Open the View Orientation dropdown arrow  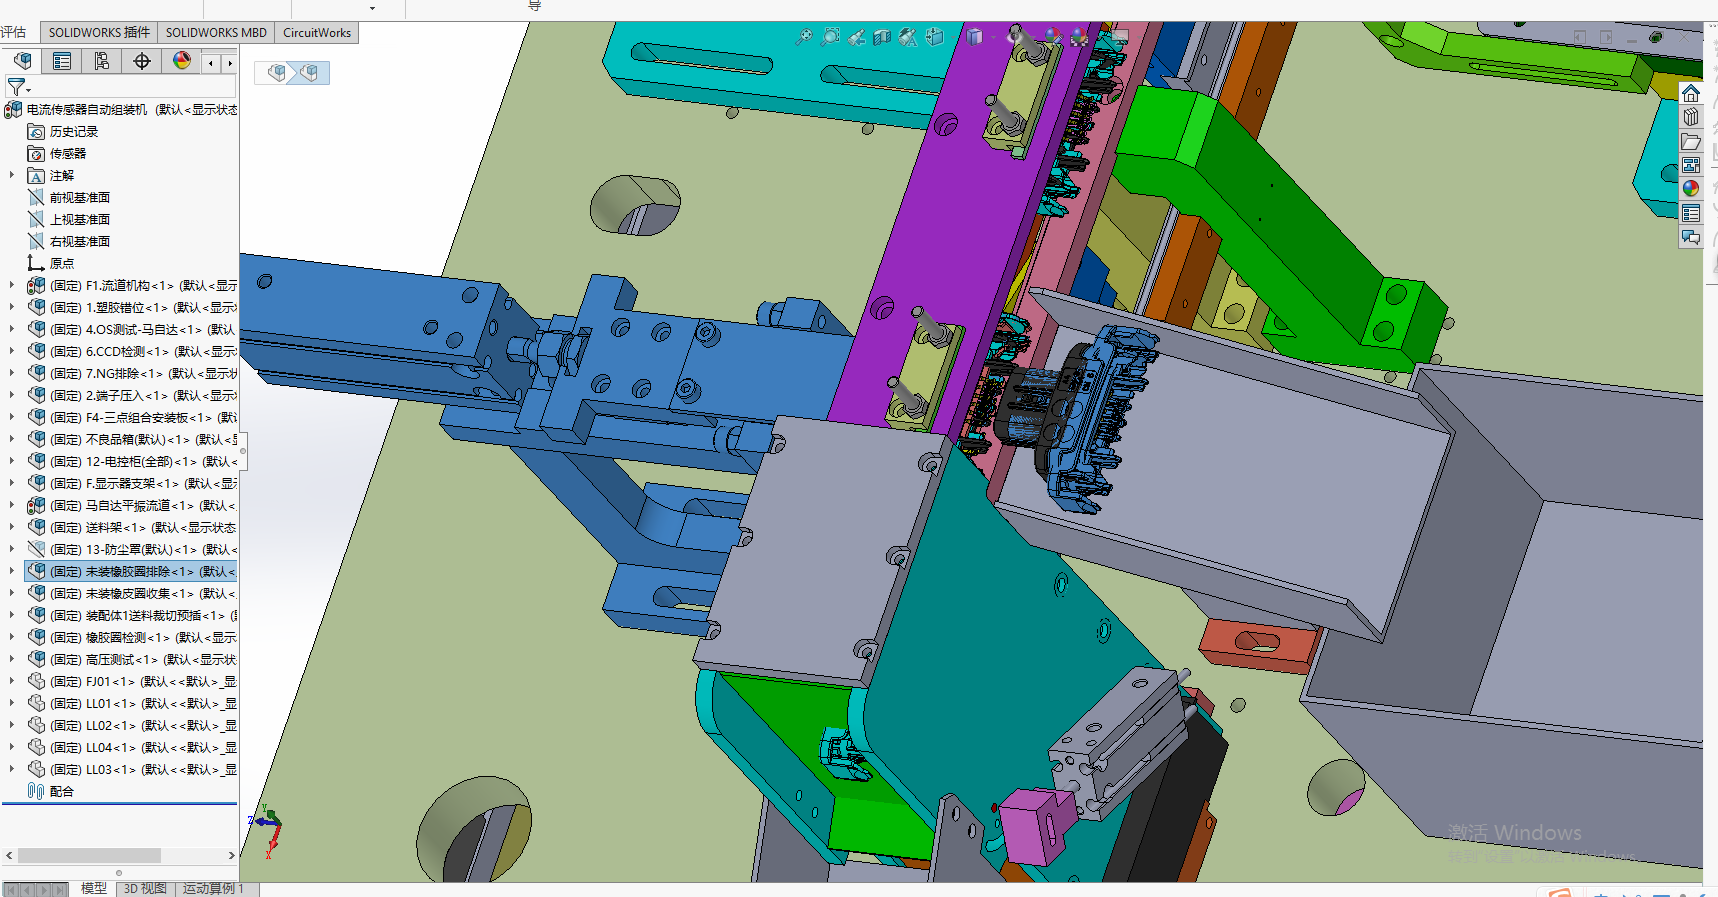[x=955, y=38]
